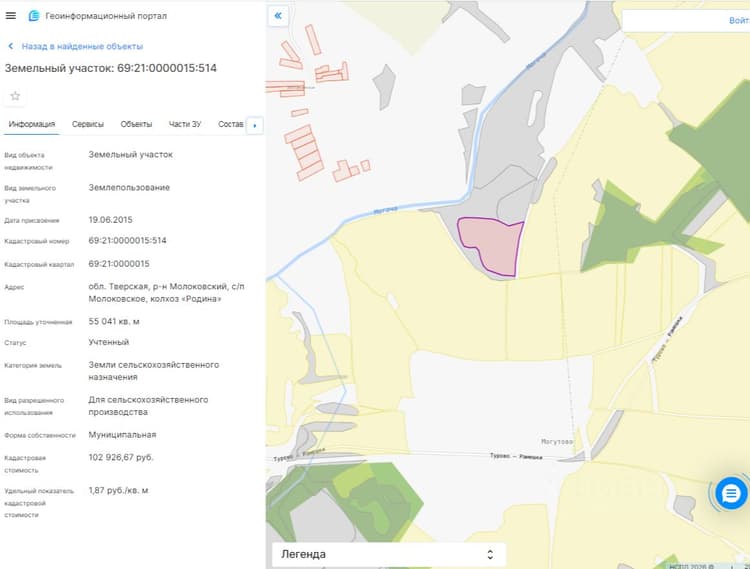Image resolution: width=750 pixels, height=569 pixels.
Task: Click the Легенда expand arrows icon
Action: pyautogui.click(x=490, y=554)
